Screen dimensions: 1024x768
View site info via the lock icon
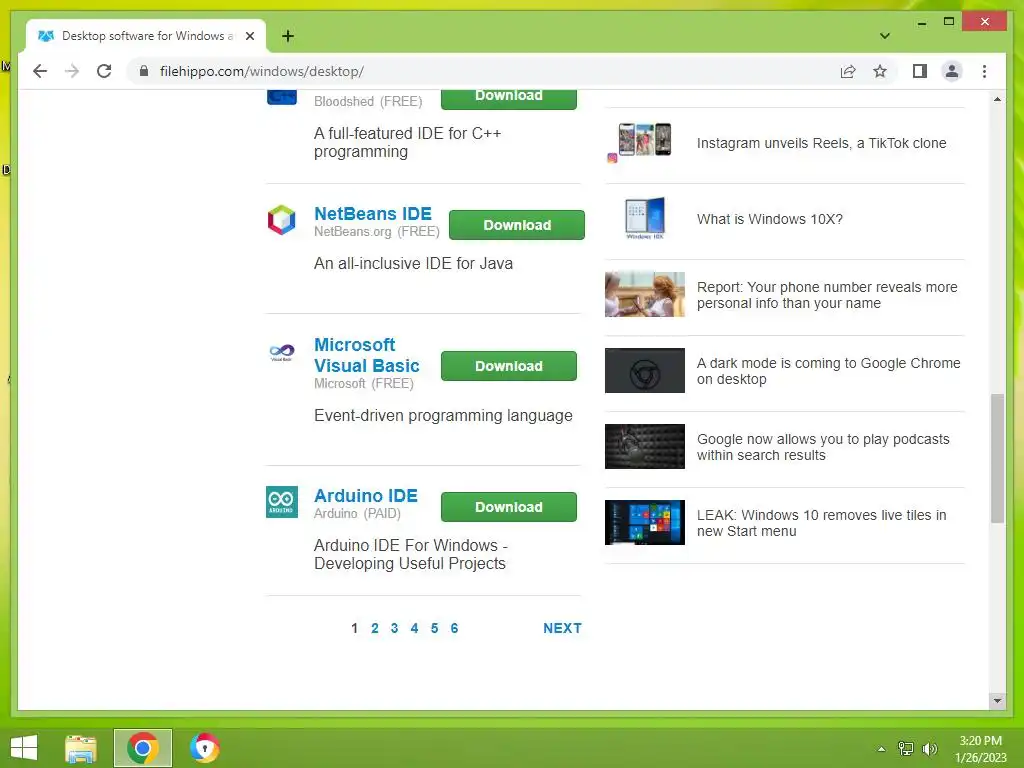click(x=144, y=71)
